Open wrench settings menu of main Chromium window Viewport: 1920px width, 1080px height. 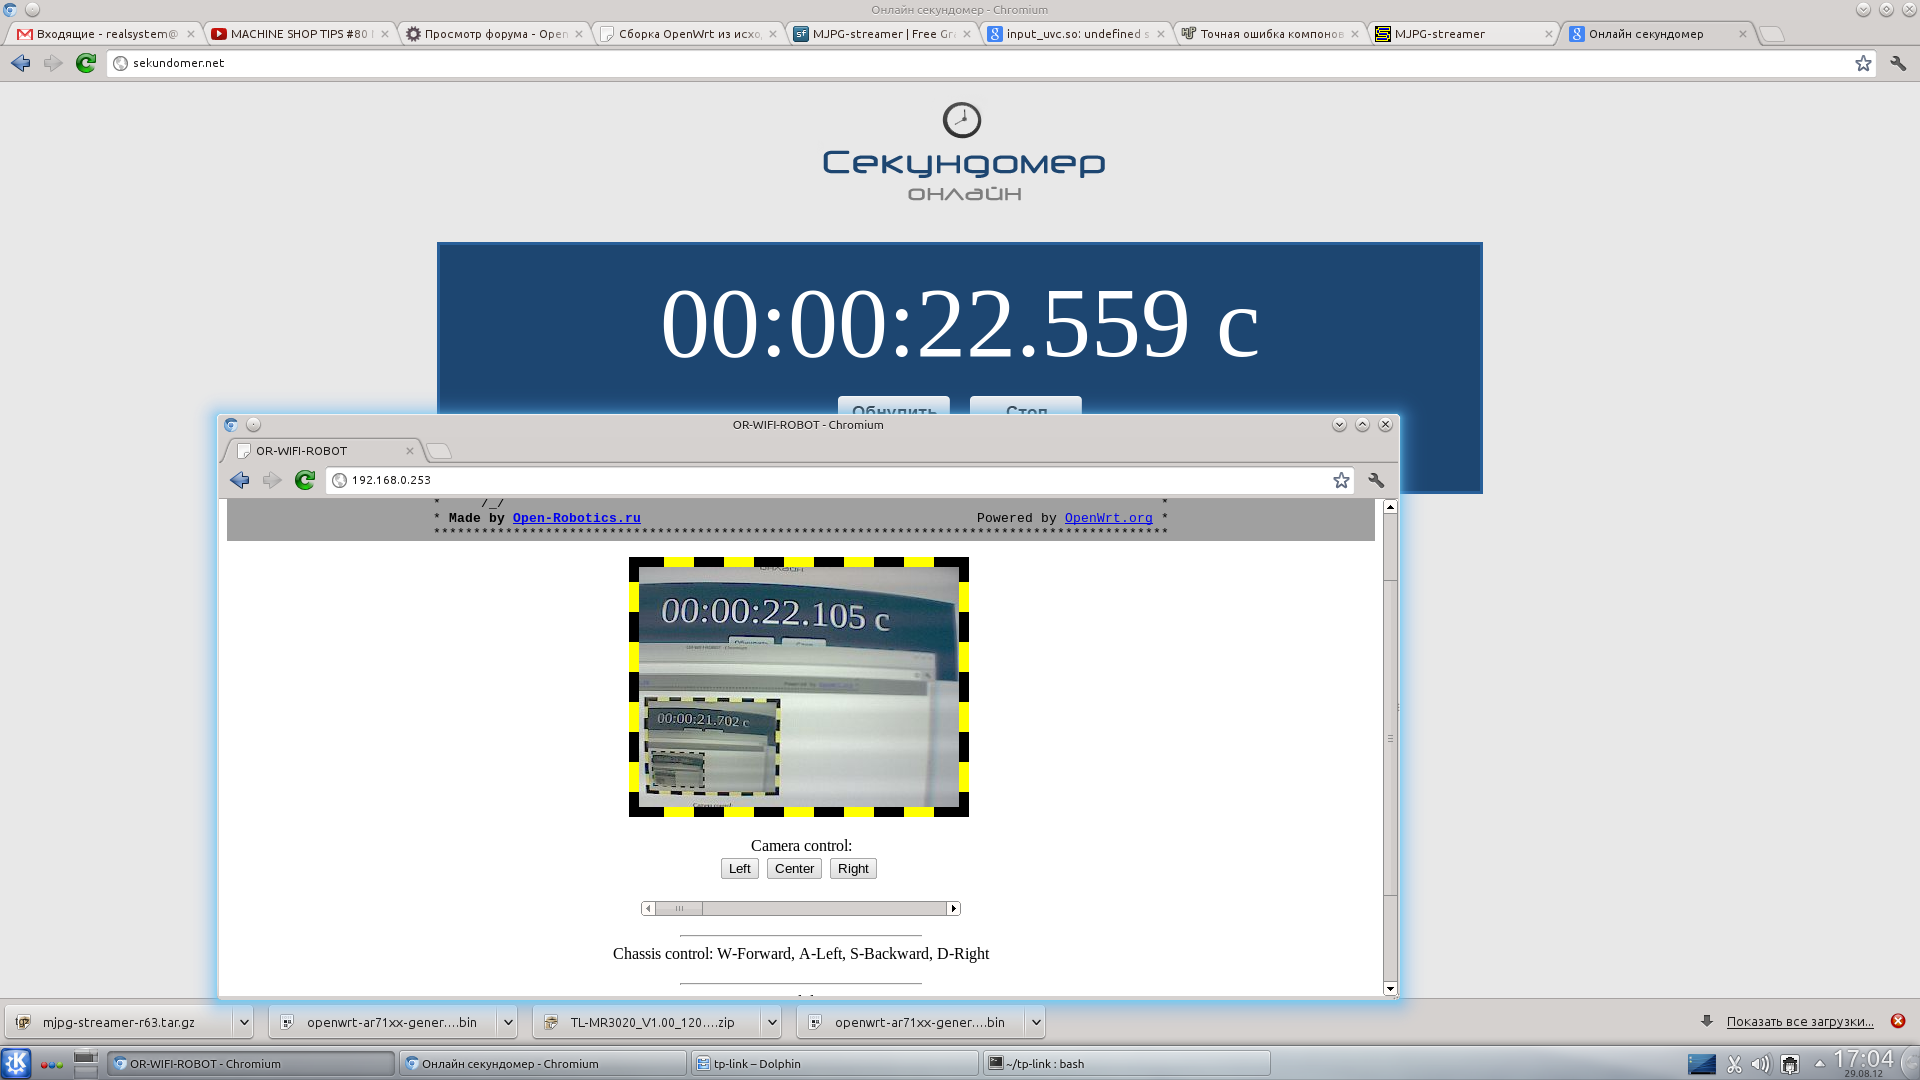click(1897, 63)
